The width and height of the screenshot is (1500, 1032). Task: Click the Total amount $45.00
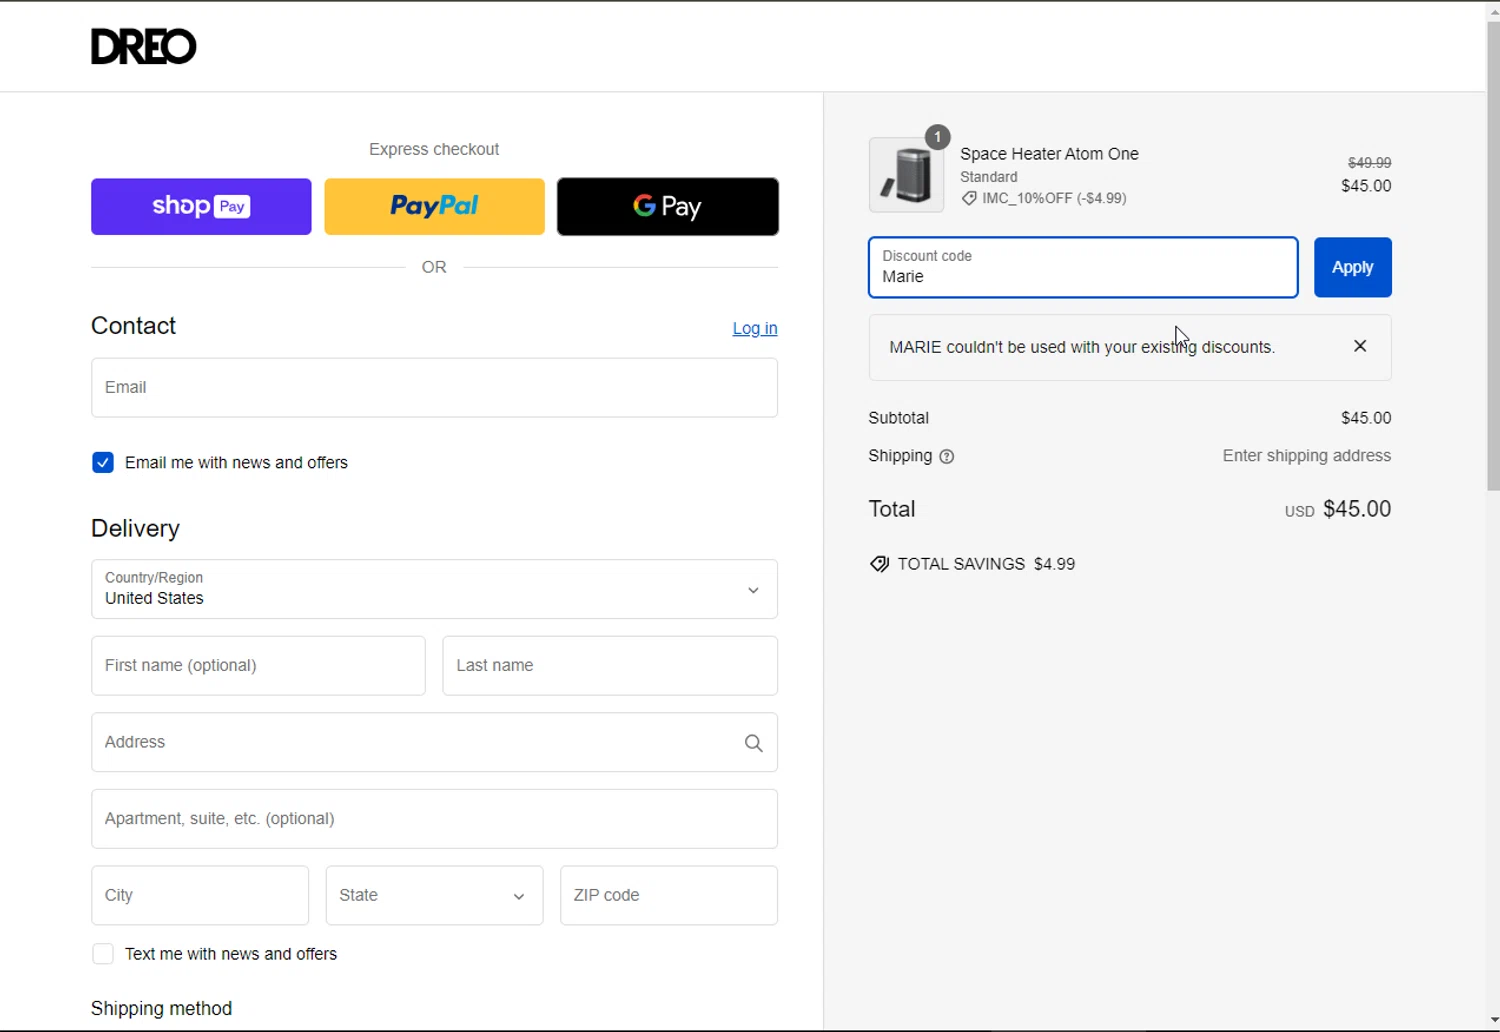[x=1357, y=509]
